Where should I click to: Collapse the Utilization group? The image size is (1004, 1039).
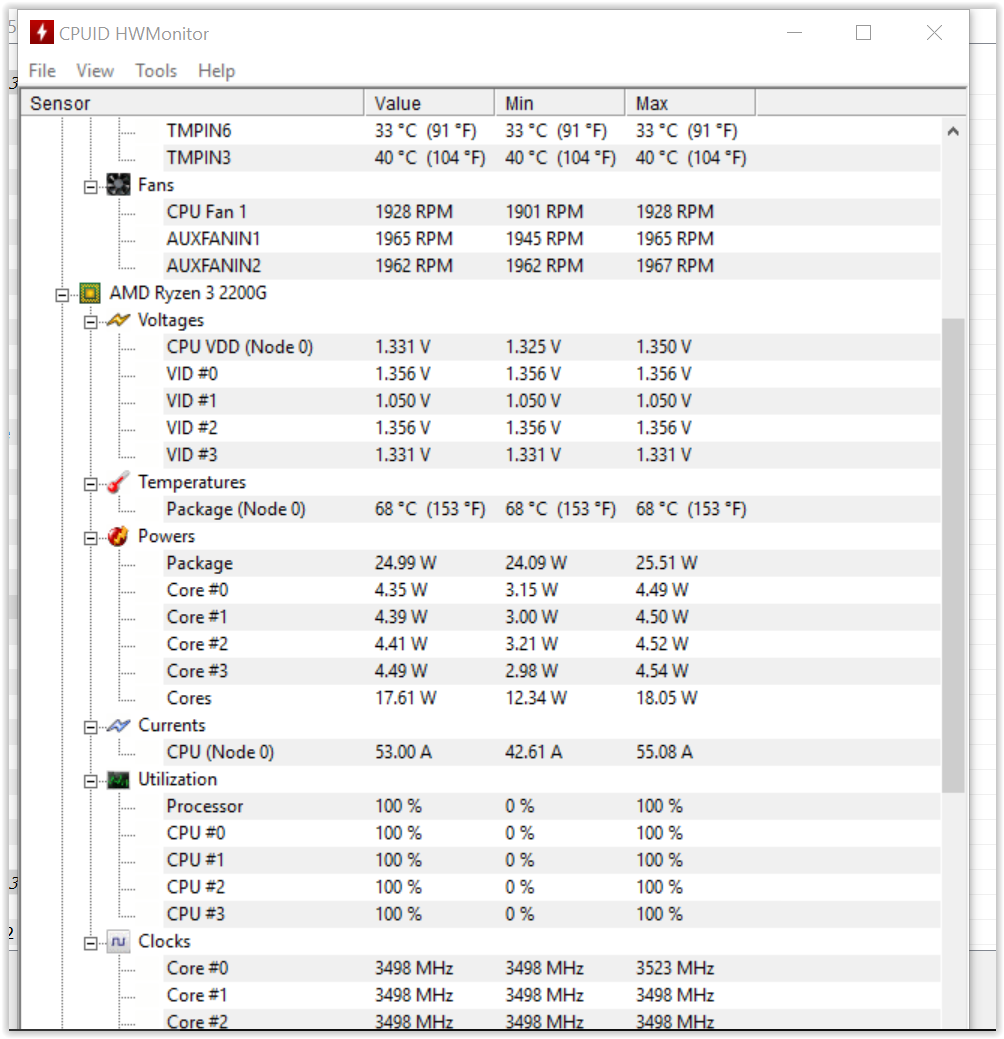pyautogui.click(x=91, y=782)
